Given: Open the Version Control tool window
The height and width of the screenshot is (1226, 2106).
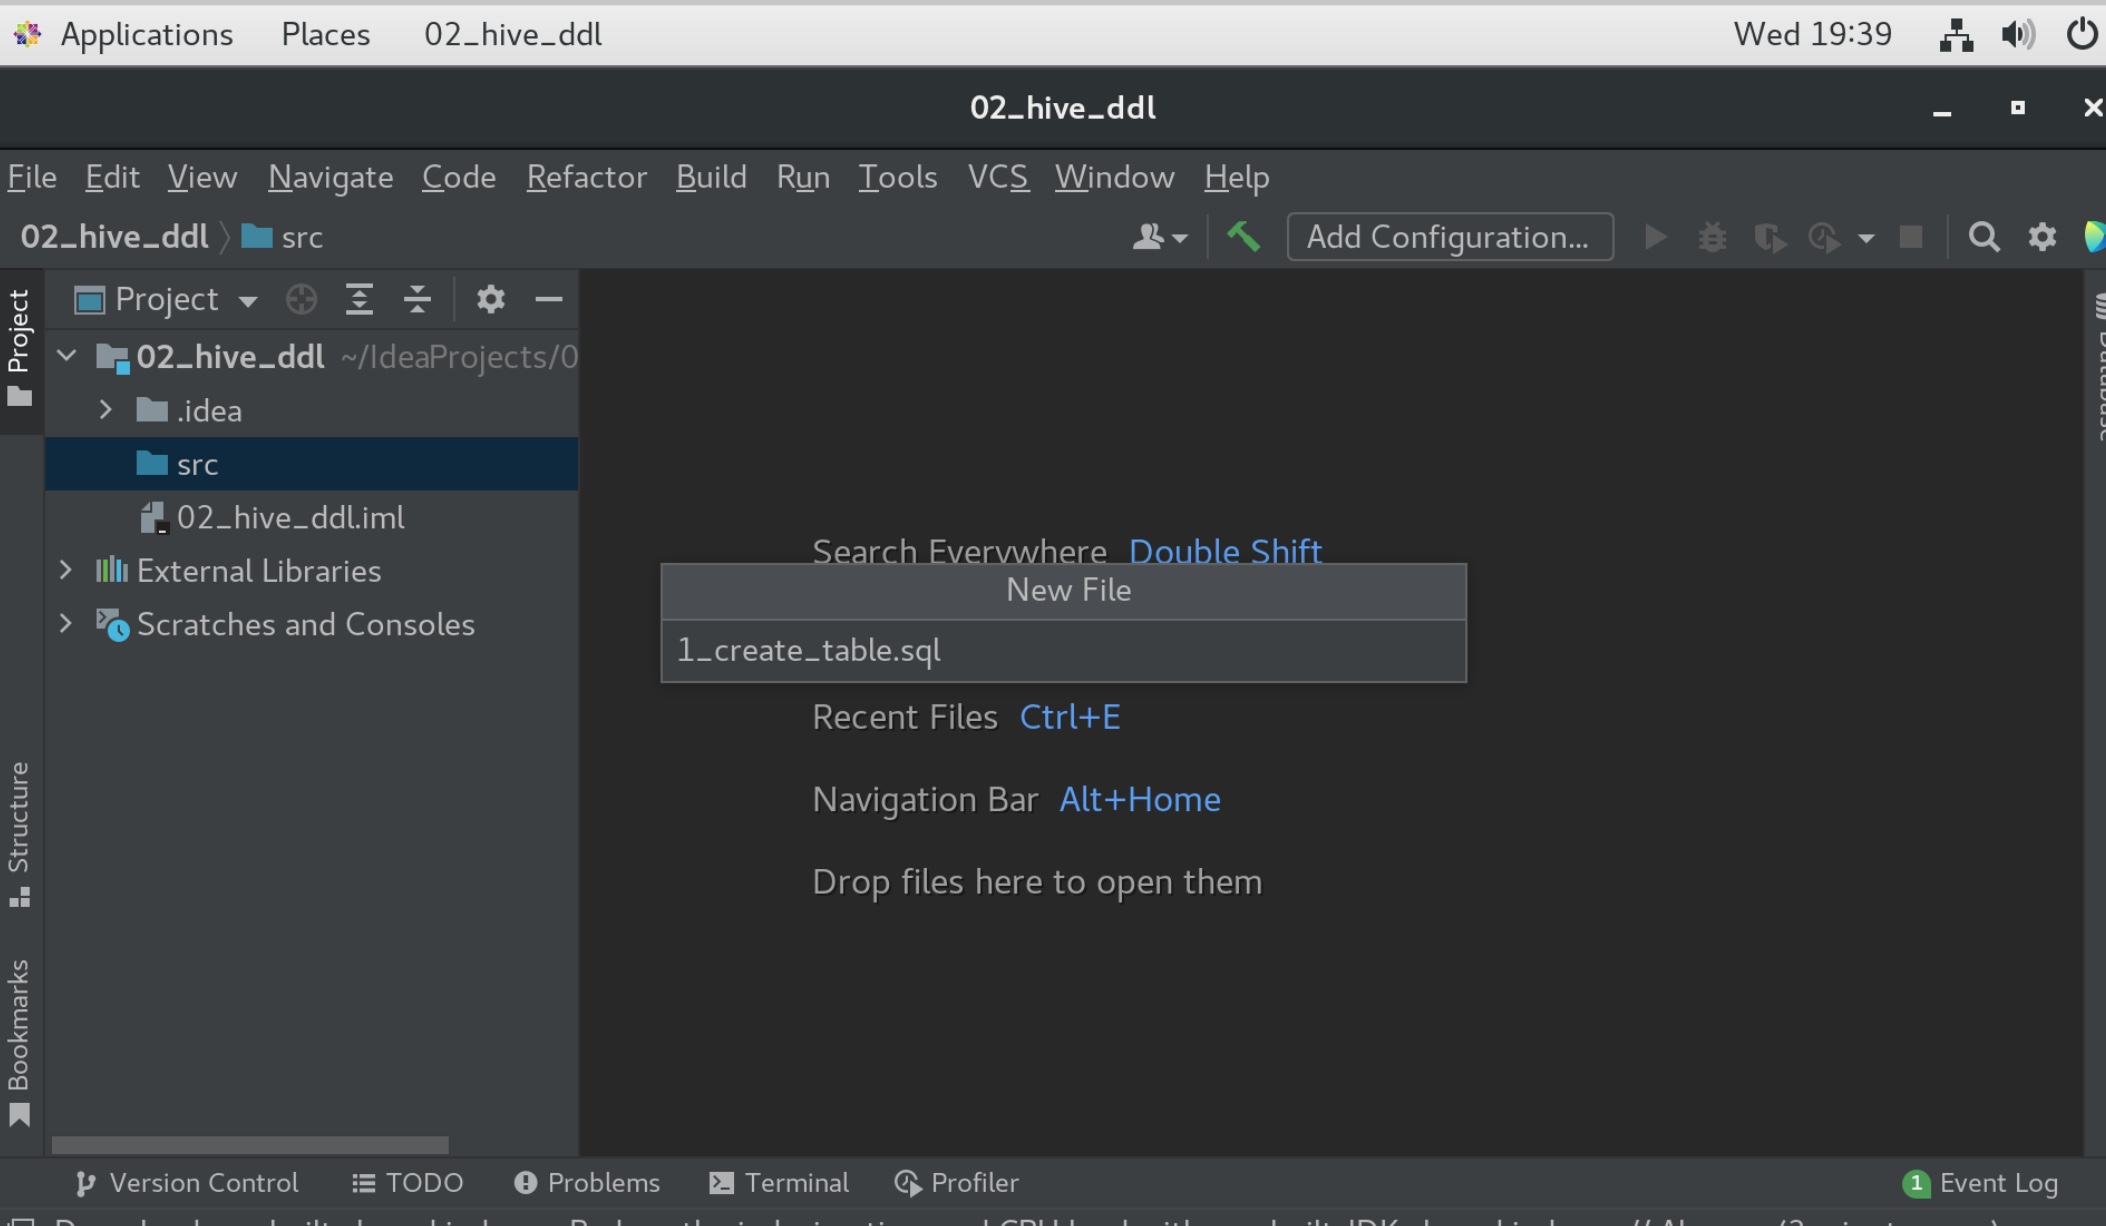Looking at the screenshot, I should (187, 1183).
